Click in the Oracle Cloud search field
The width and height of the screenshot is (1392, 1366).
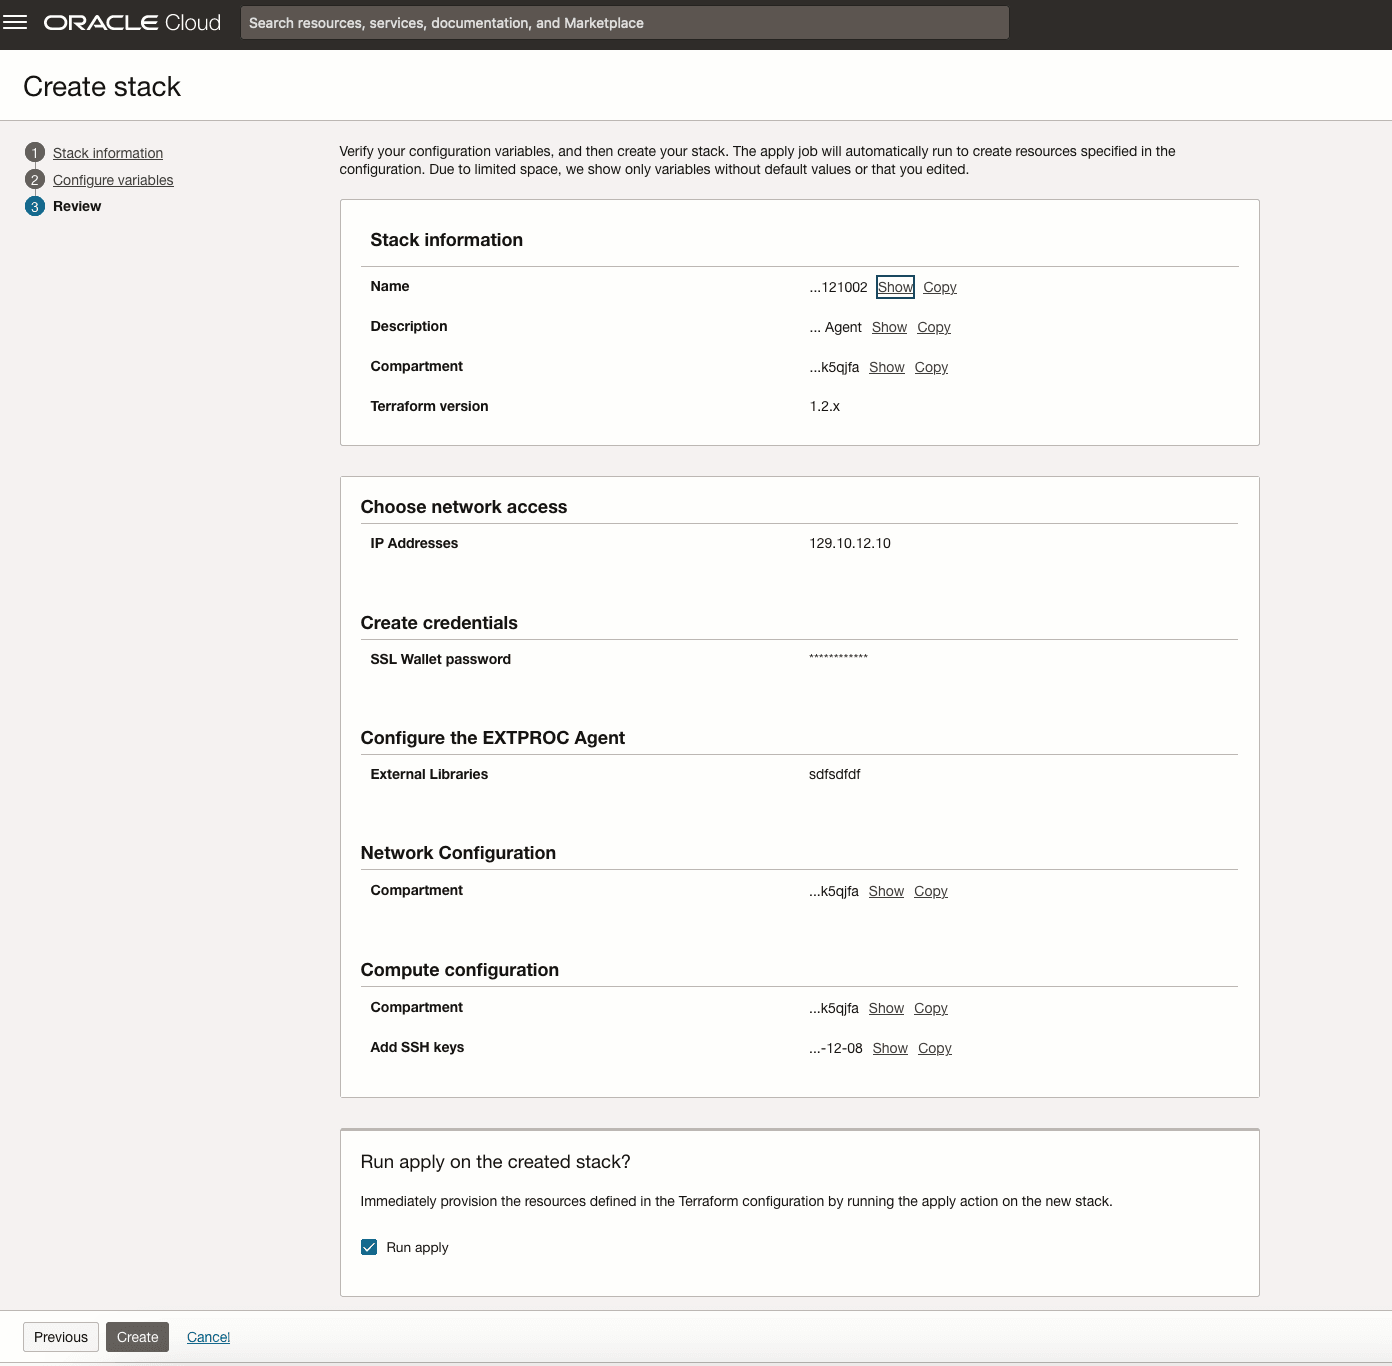[624, 23]
